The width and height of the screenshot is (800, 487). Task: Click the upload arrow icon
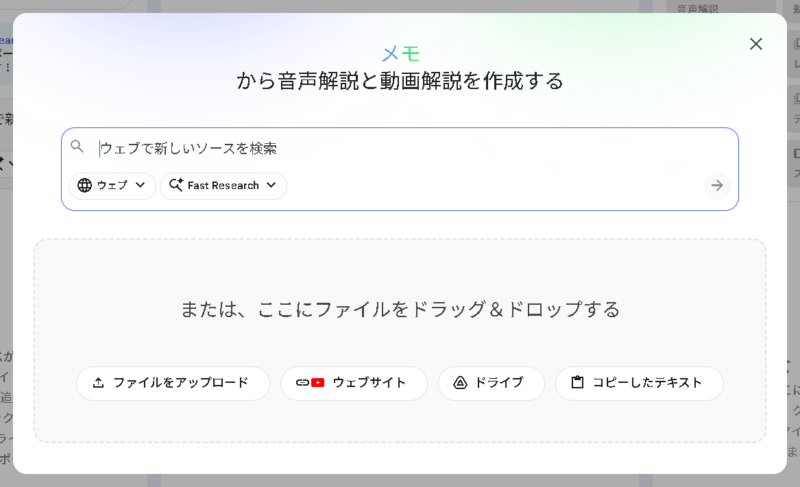(x=98, y=383)
